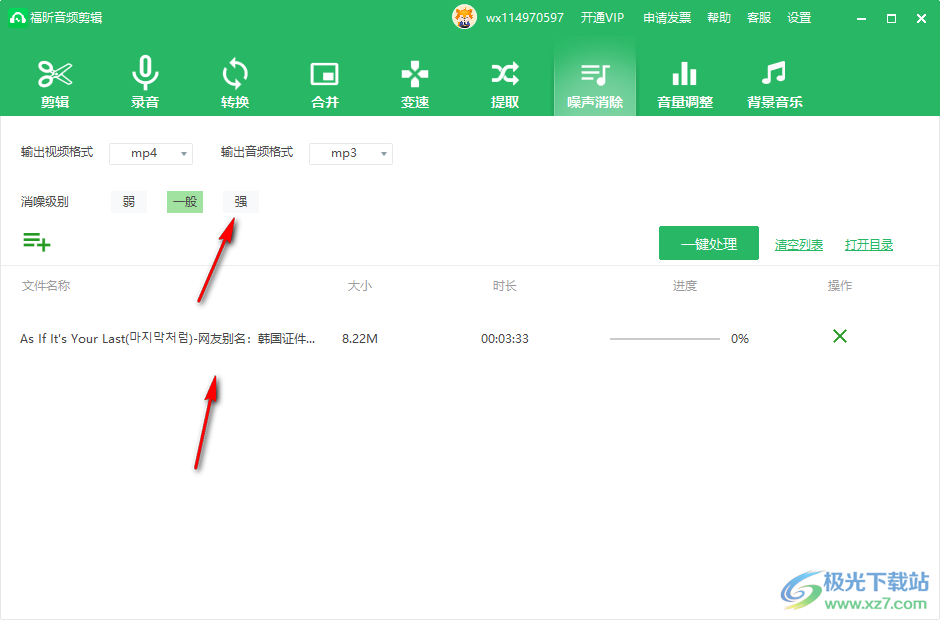Select the 录音 microphone tool
The height and width of the screenshot is (620, 940).
145,83
